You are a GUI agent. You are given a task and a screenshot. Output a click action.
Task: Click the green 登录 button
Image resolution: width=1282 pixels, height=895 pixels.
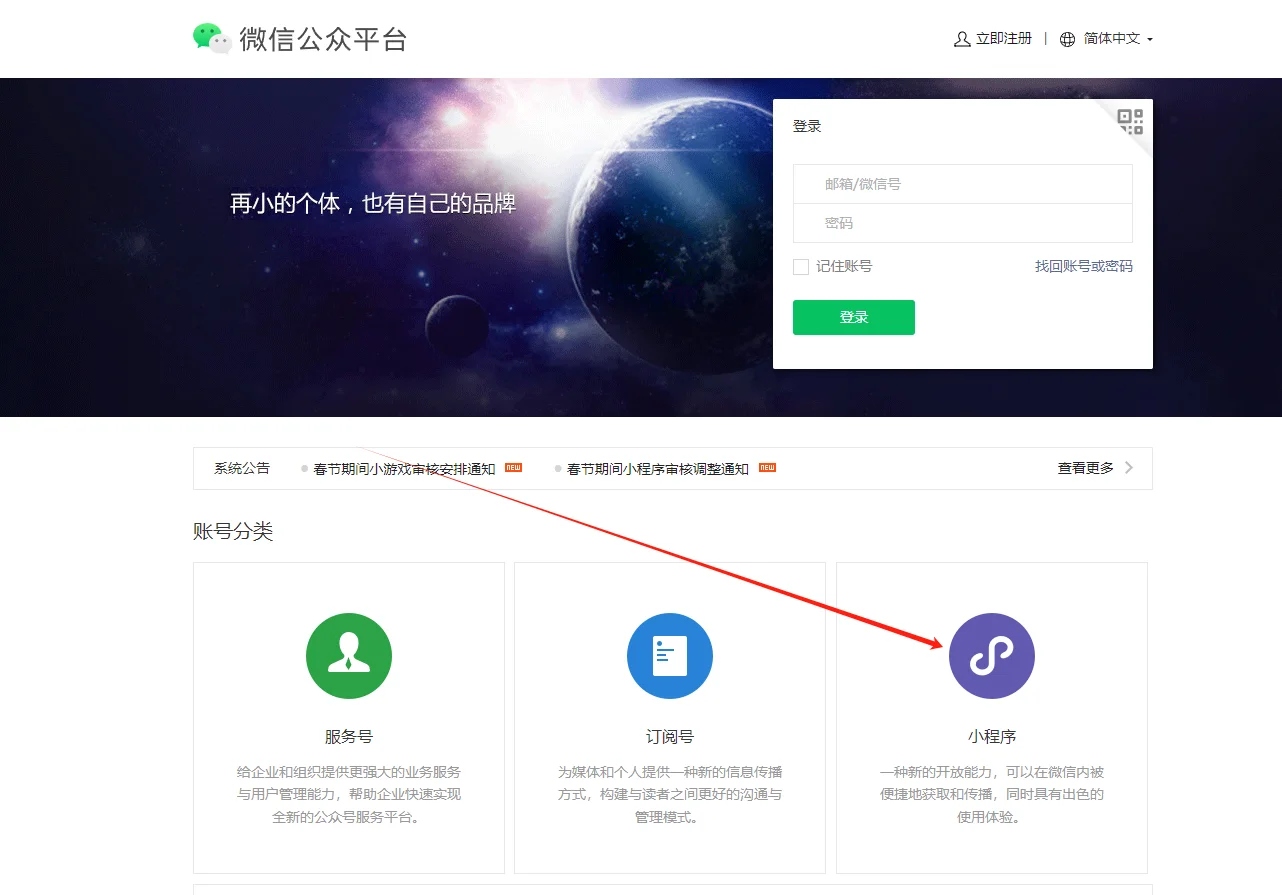pyautogui.click(x=854, y=317)
